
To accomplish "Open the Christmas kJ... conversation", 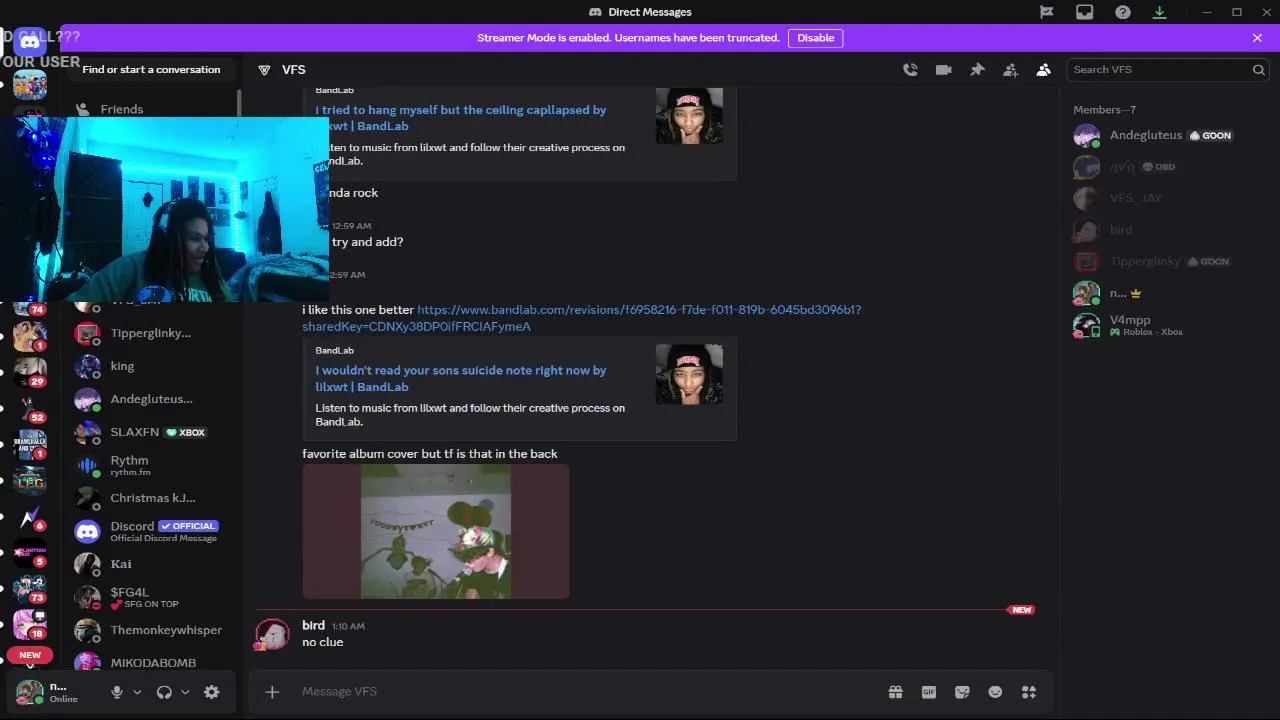I will (x=152, y=498).
